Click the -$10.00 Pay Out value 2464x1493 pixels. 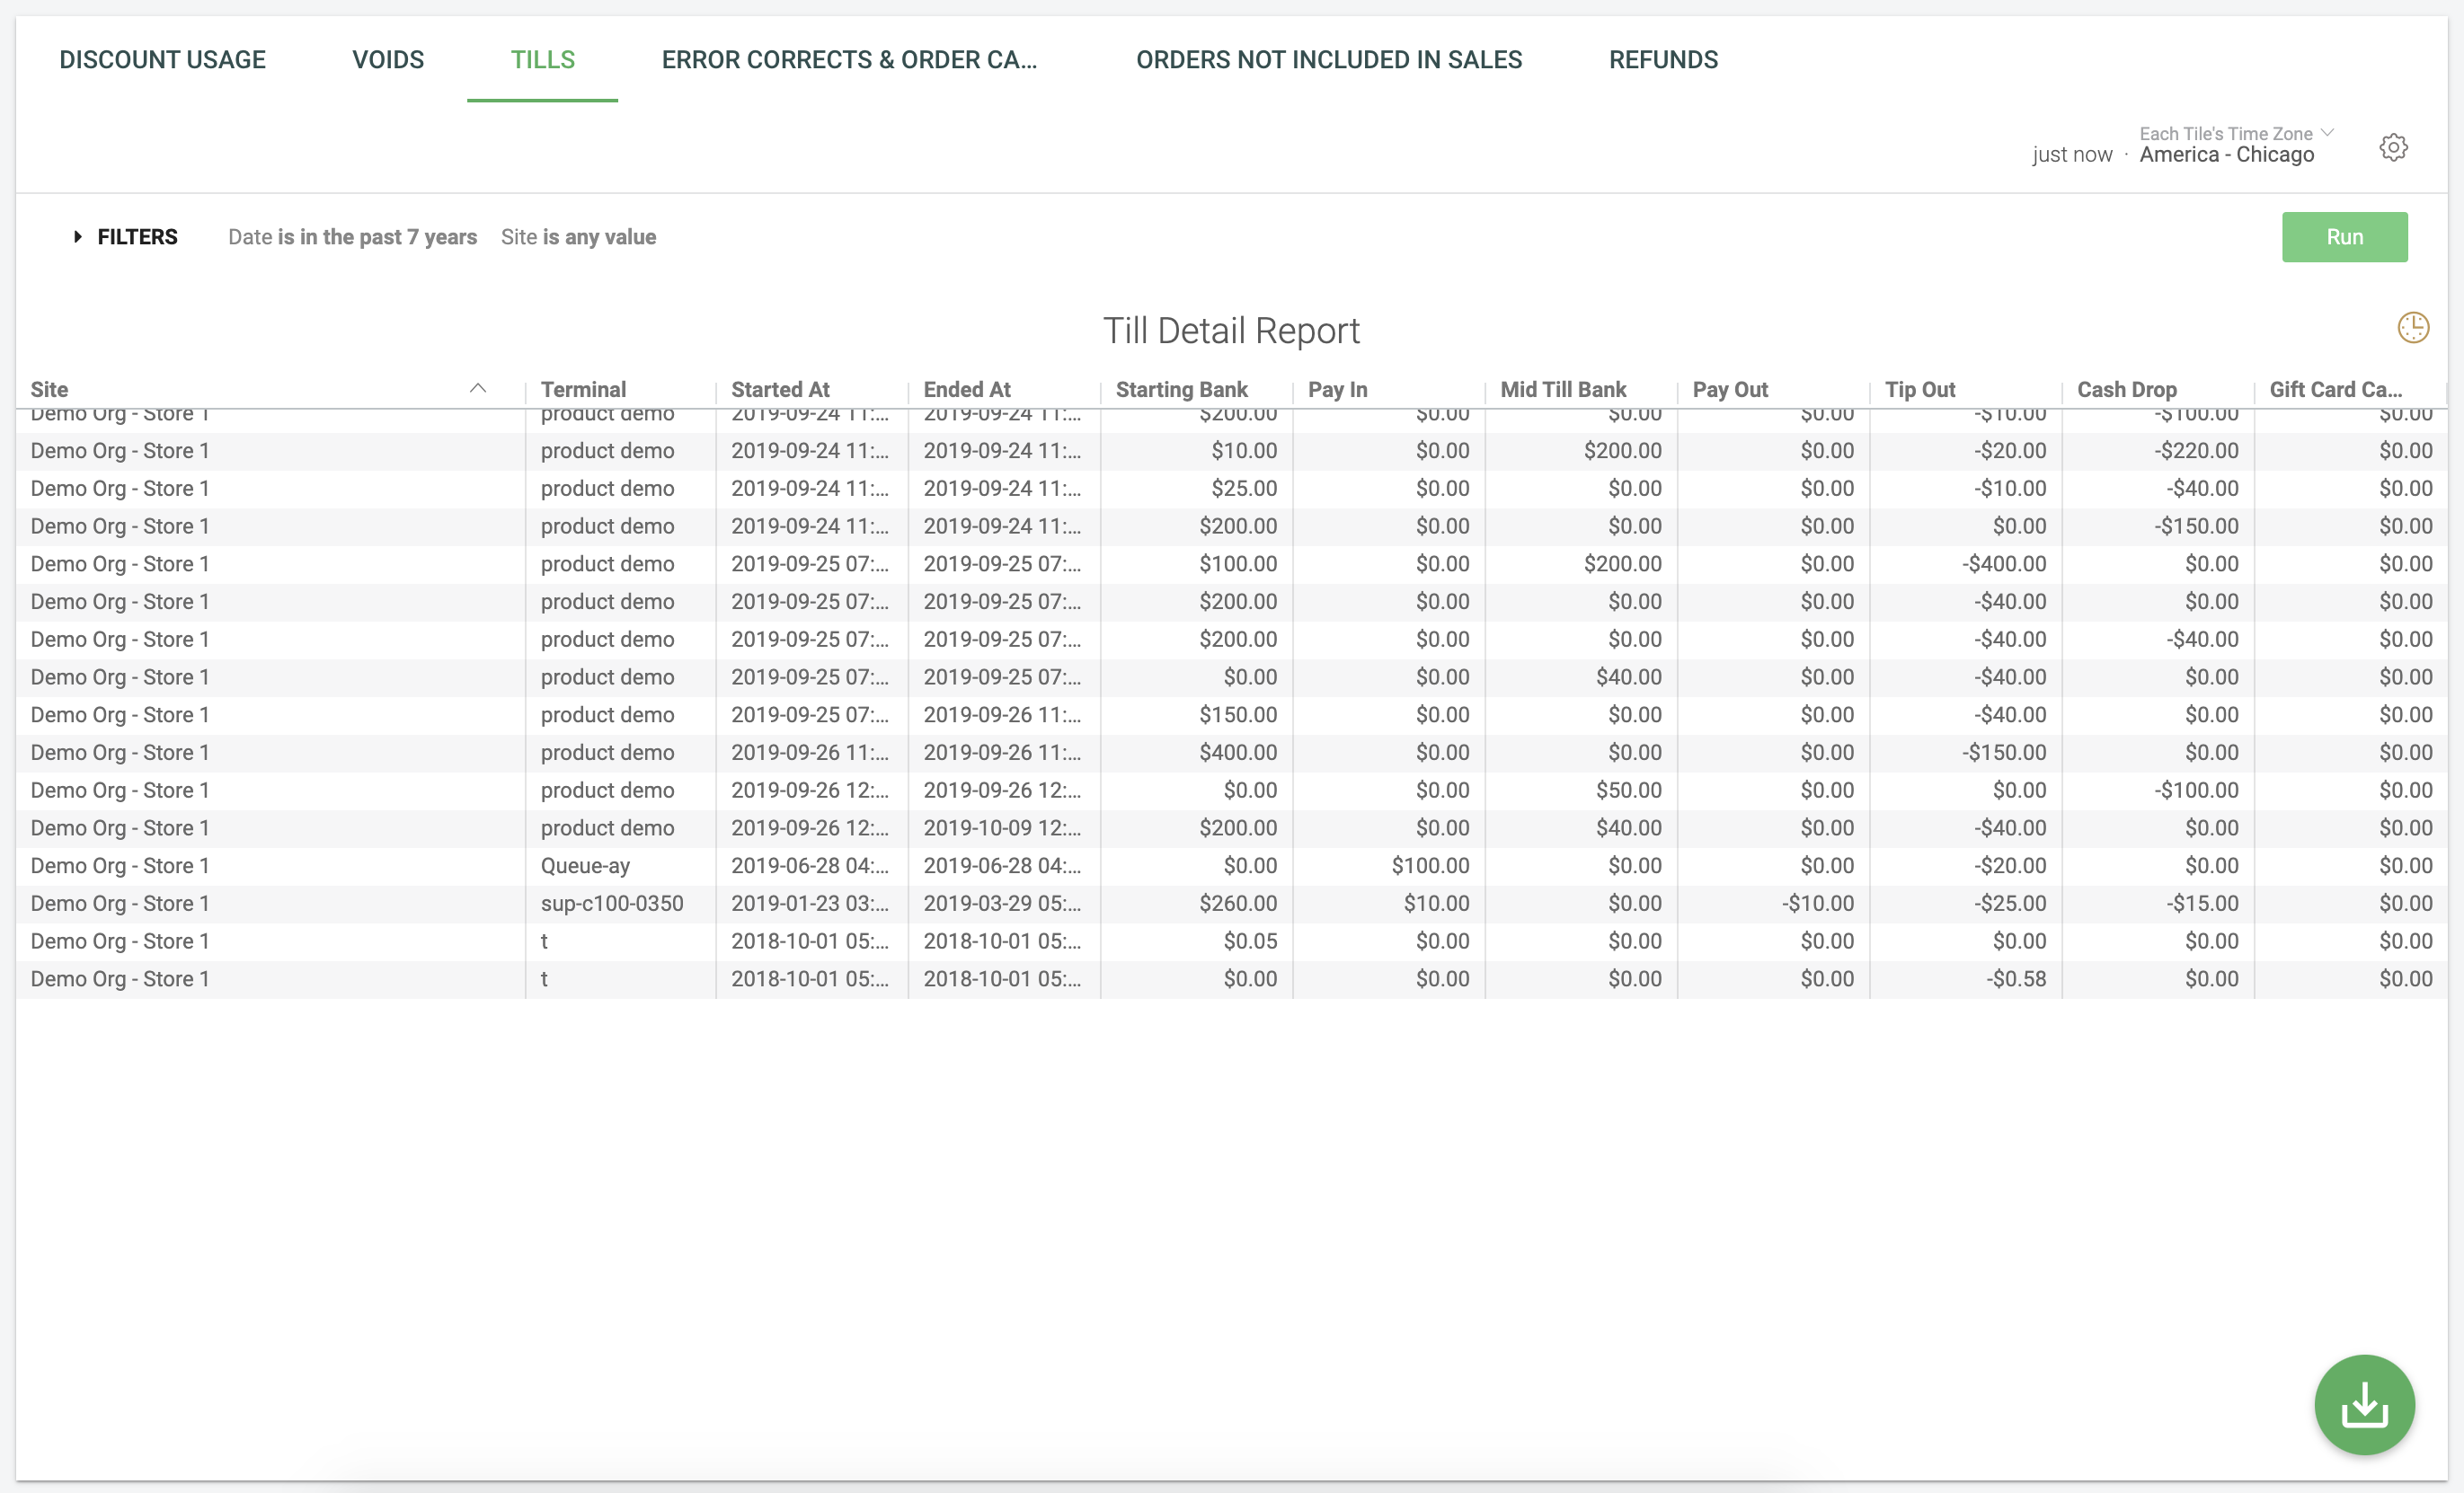tap(1817, 903)
